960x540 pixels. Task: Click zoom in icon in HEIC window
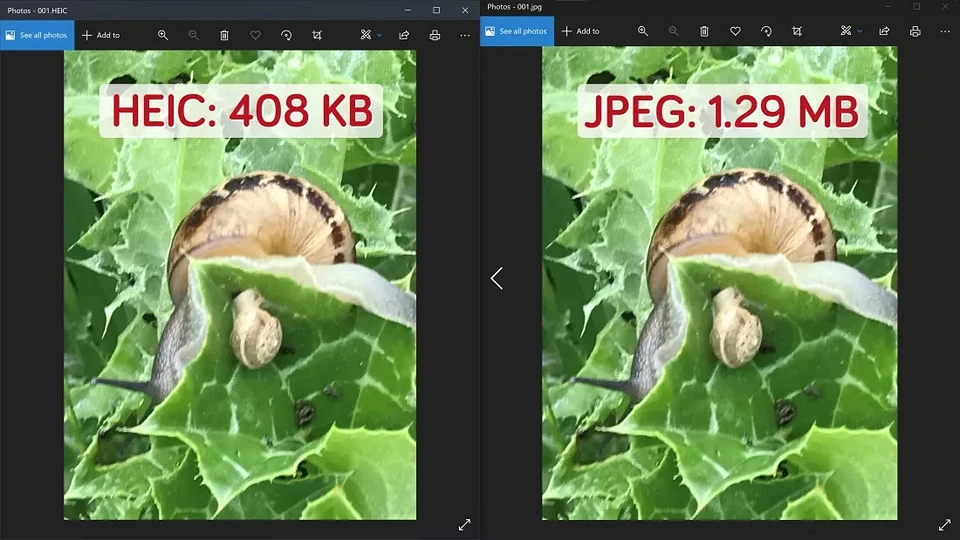(163, 35)
